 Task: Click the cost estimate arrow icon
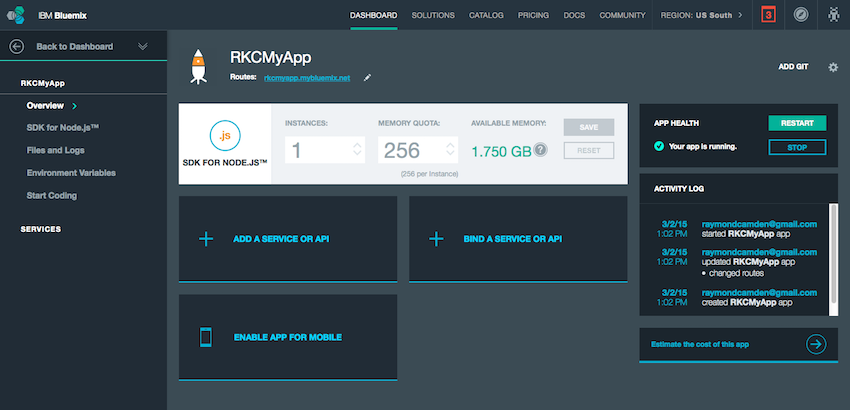pos(816,344)
